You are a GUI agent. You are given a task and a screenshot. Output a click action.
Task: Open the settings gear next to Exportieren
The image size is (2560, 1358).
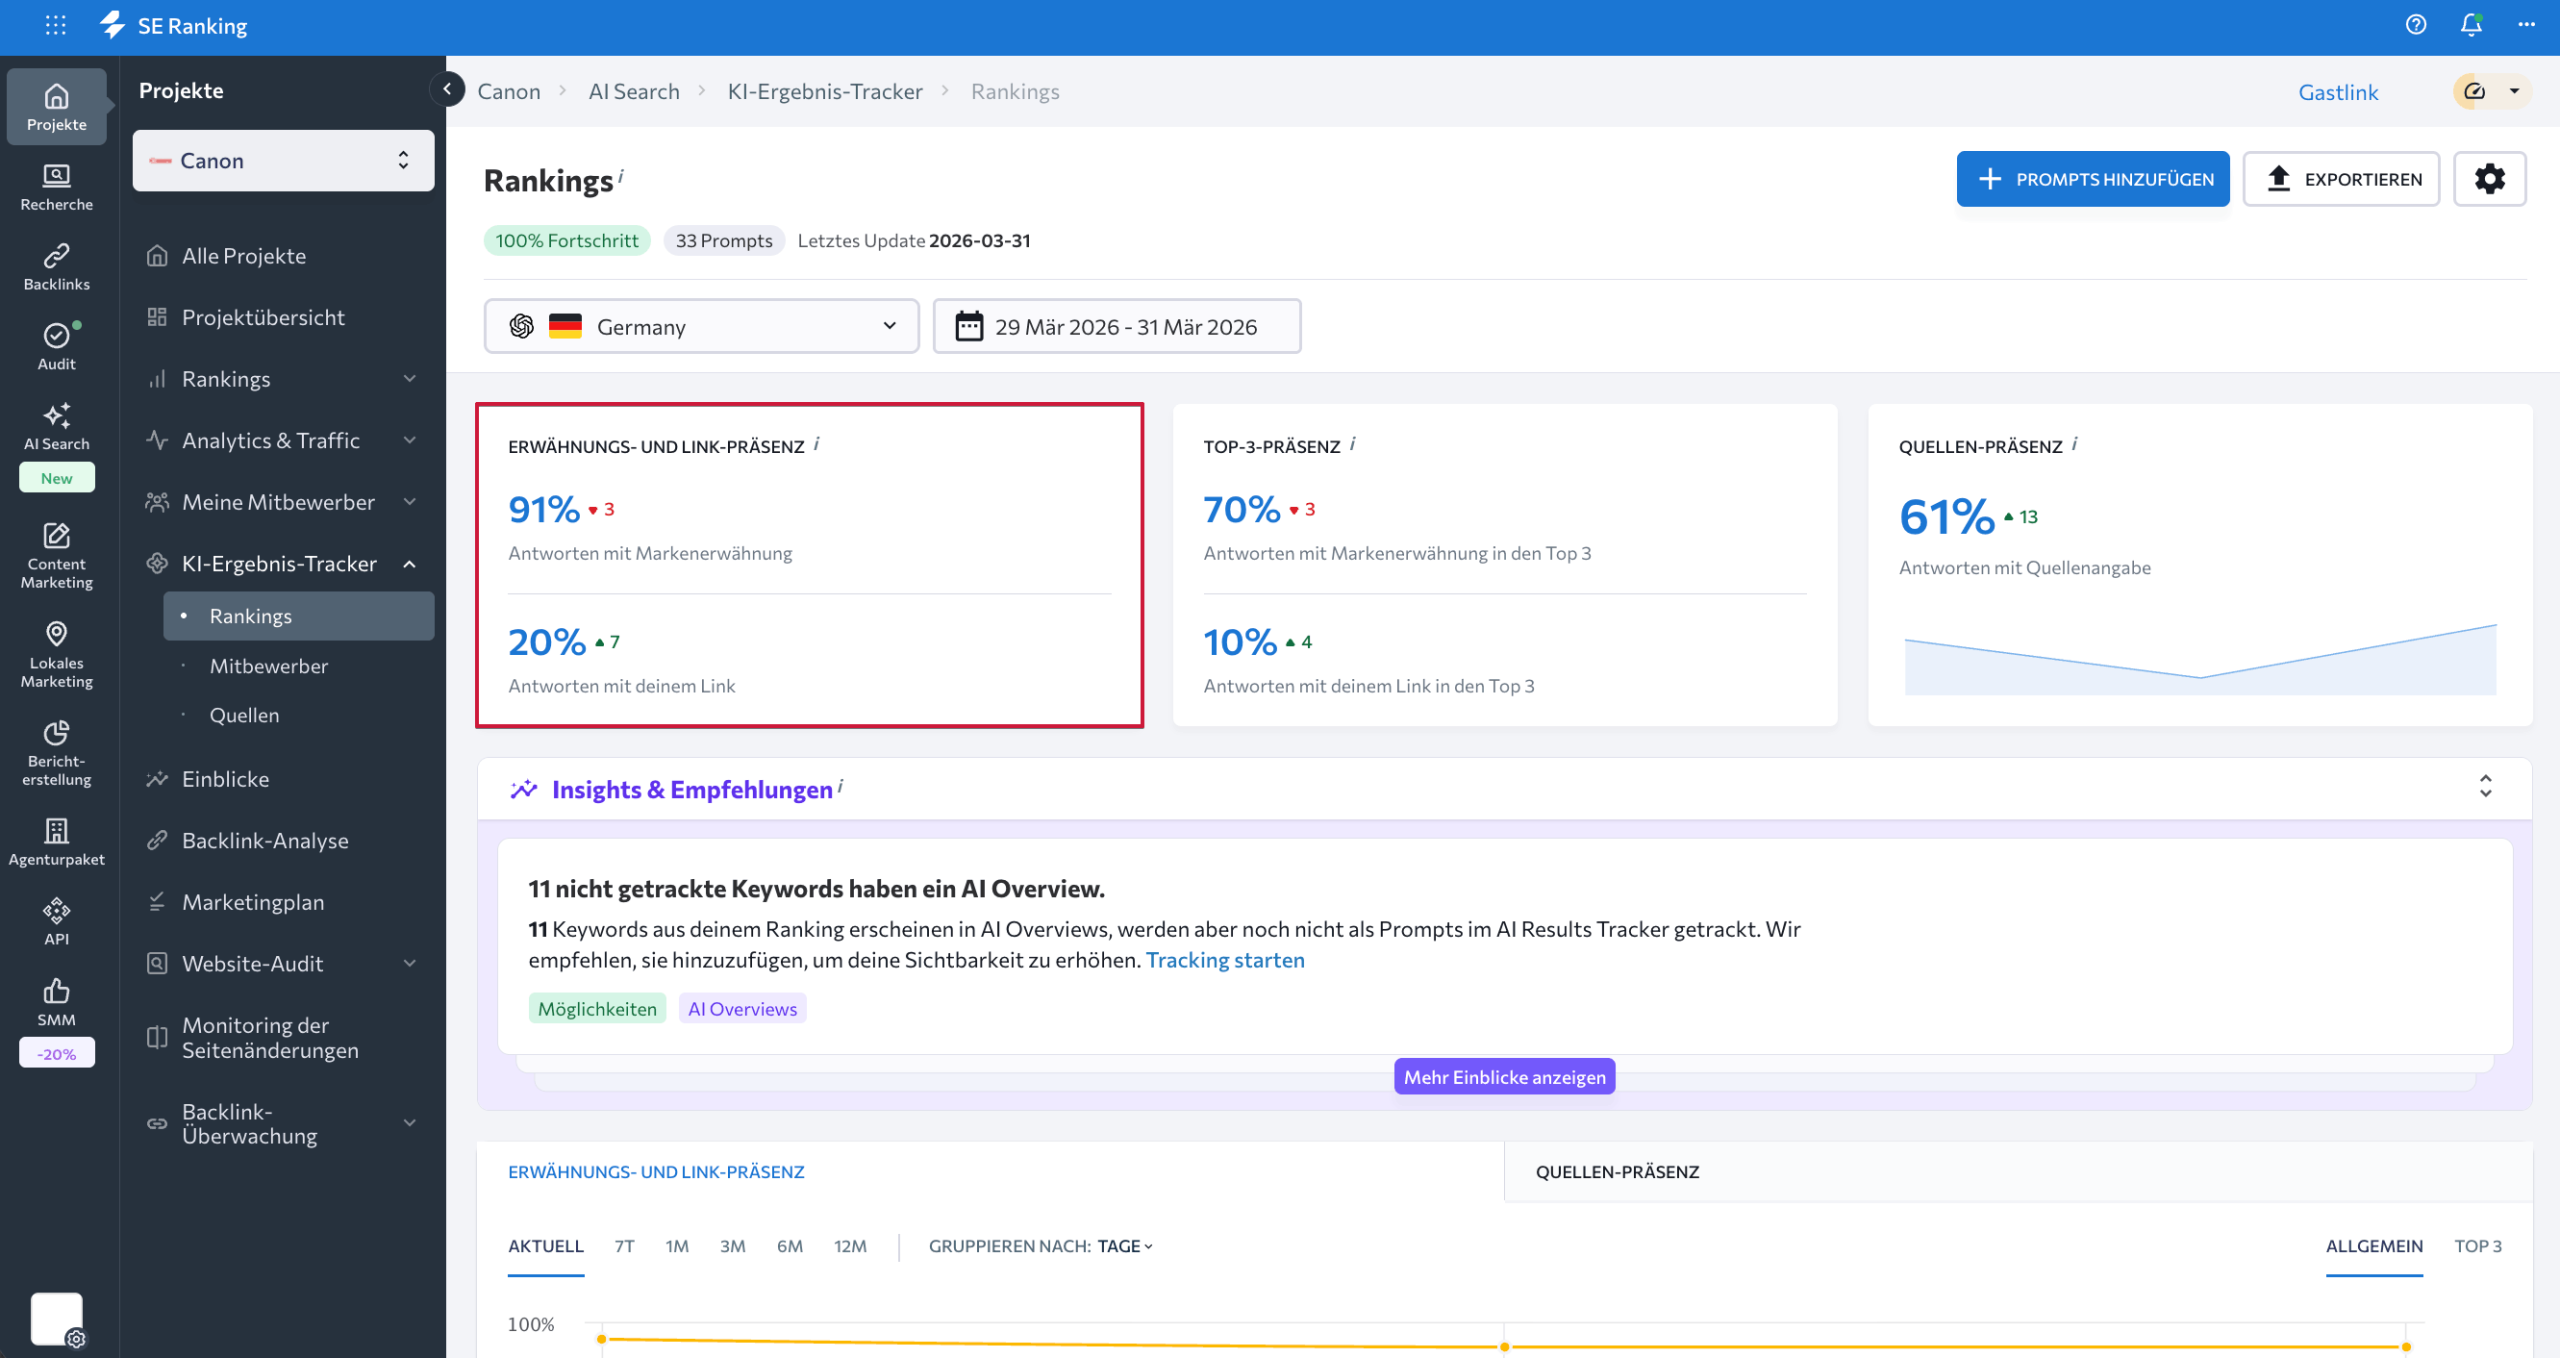click(2489, 179)
